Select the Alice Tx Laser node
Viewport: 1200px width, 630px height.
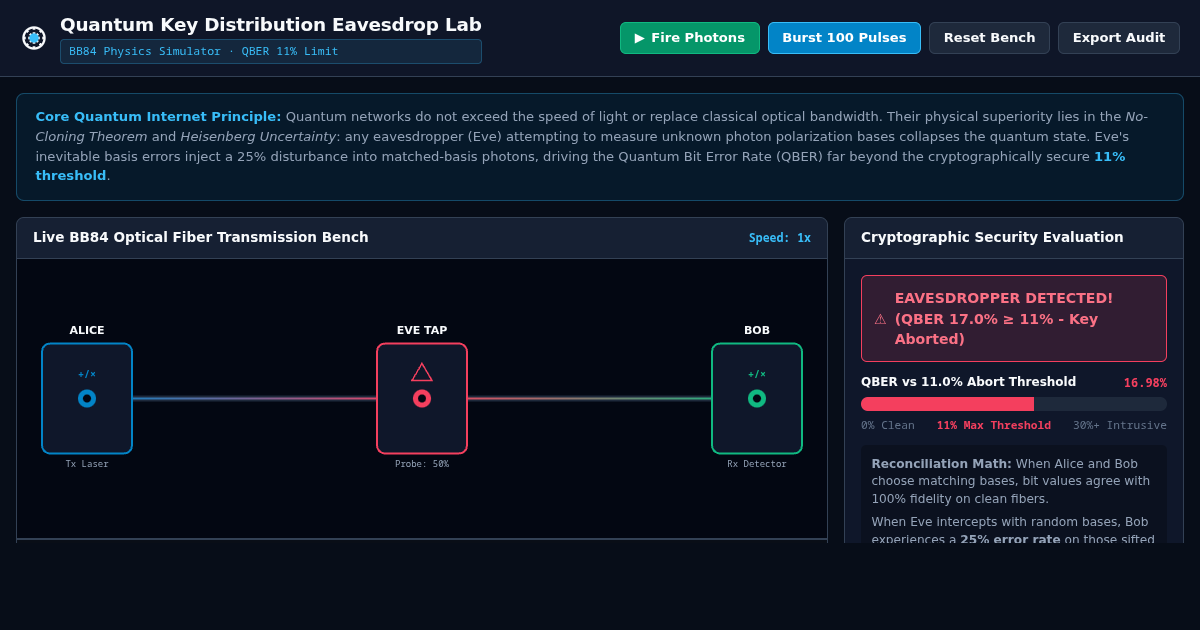click(87, 398)
